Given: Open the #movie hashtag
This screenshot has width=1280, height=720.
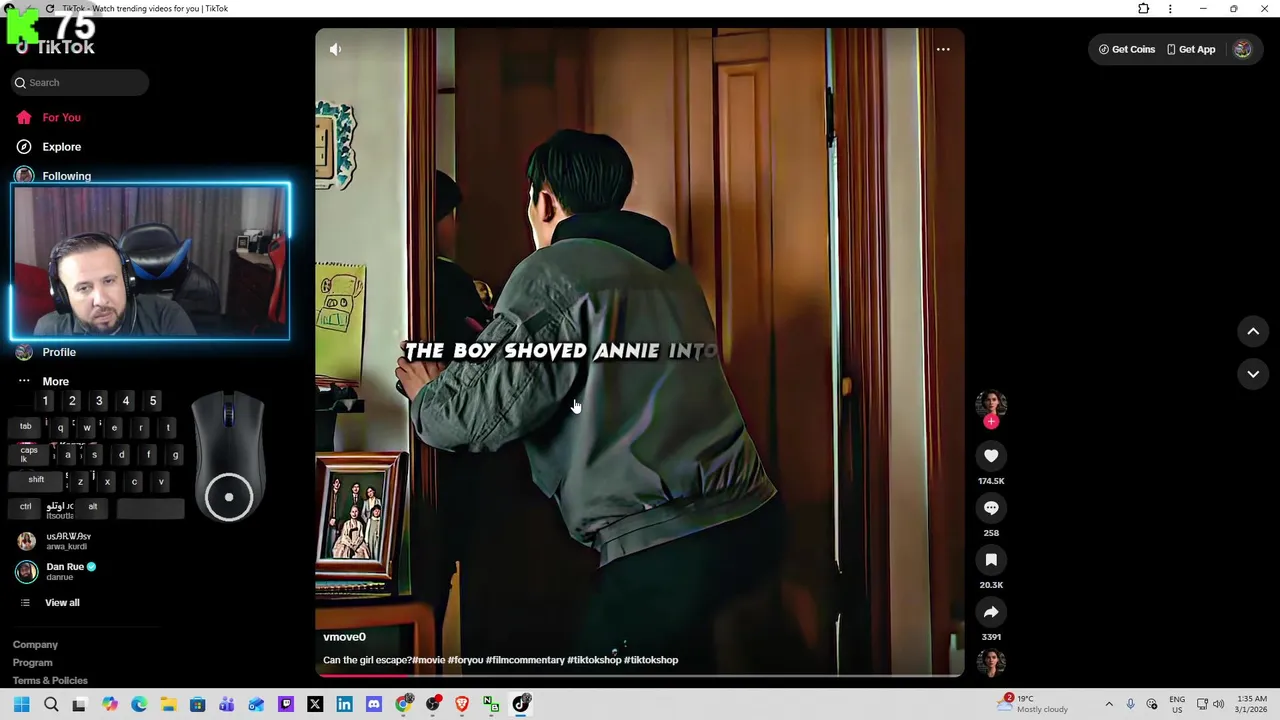Looking at the screenshot, I should click(x=429, y=660).
